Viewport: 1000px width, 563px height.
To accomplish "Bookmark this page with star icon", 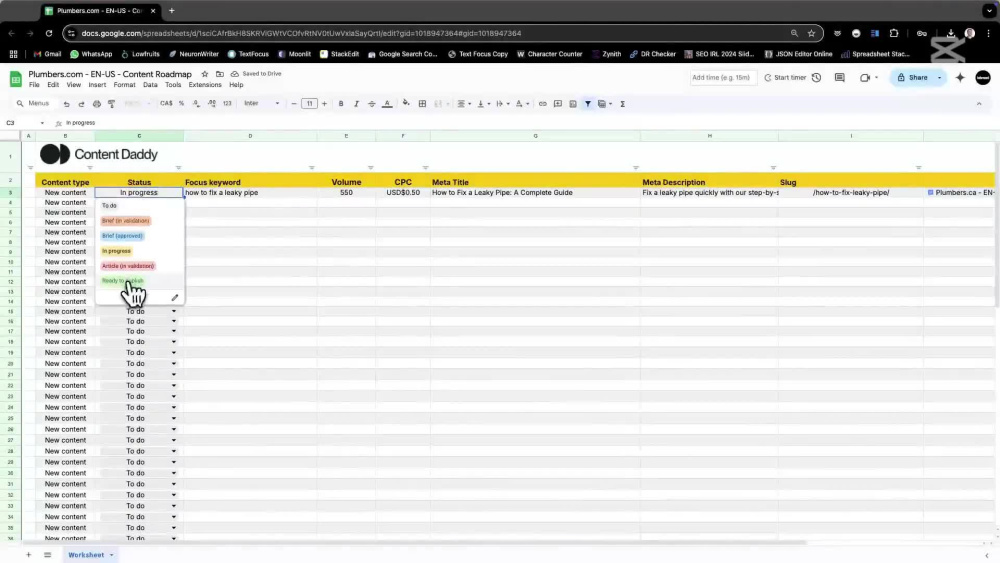I will [811, 33].
